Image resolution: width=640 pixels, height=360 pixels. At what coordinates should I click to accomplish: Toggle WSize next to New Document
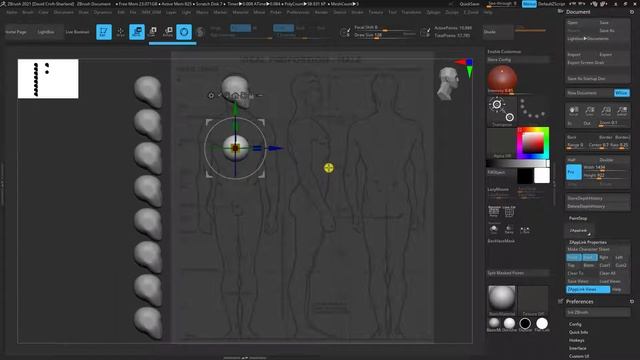coord(622,93)
